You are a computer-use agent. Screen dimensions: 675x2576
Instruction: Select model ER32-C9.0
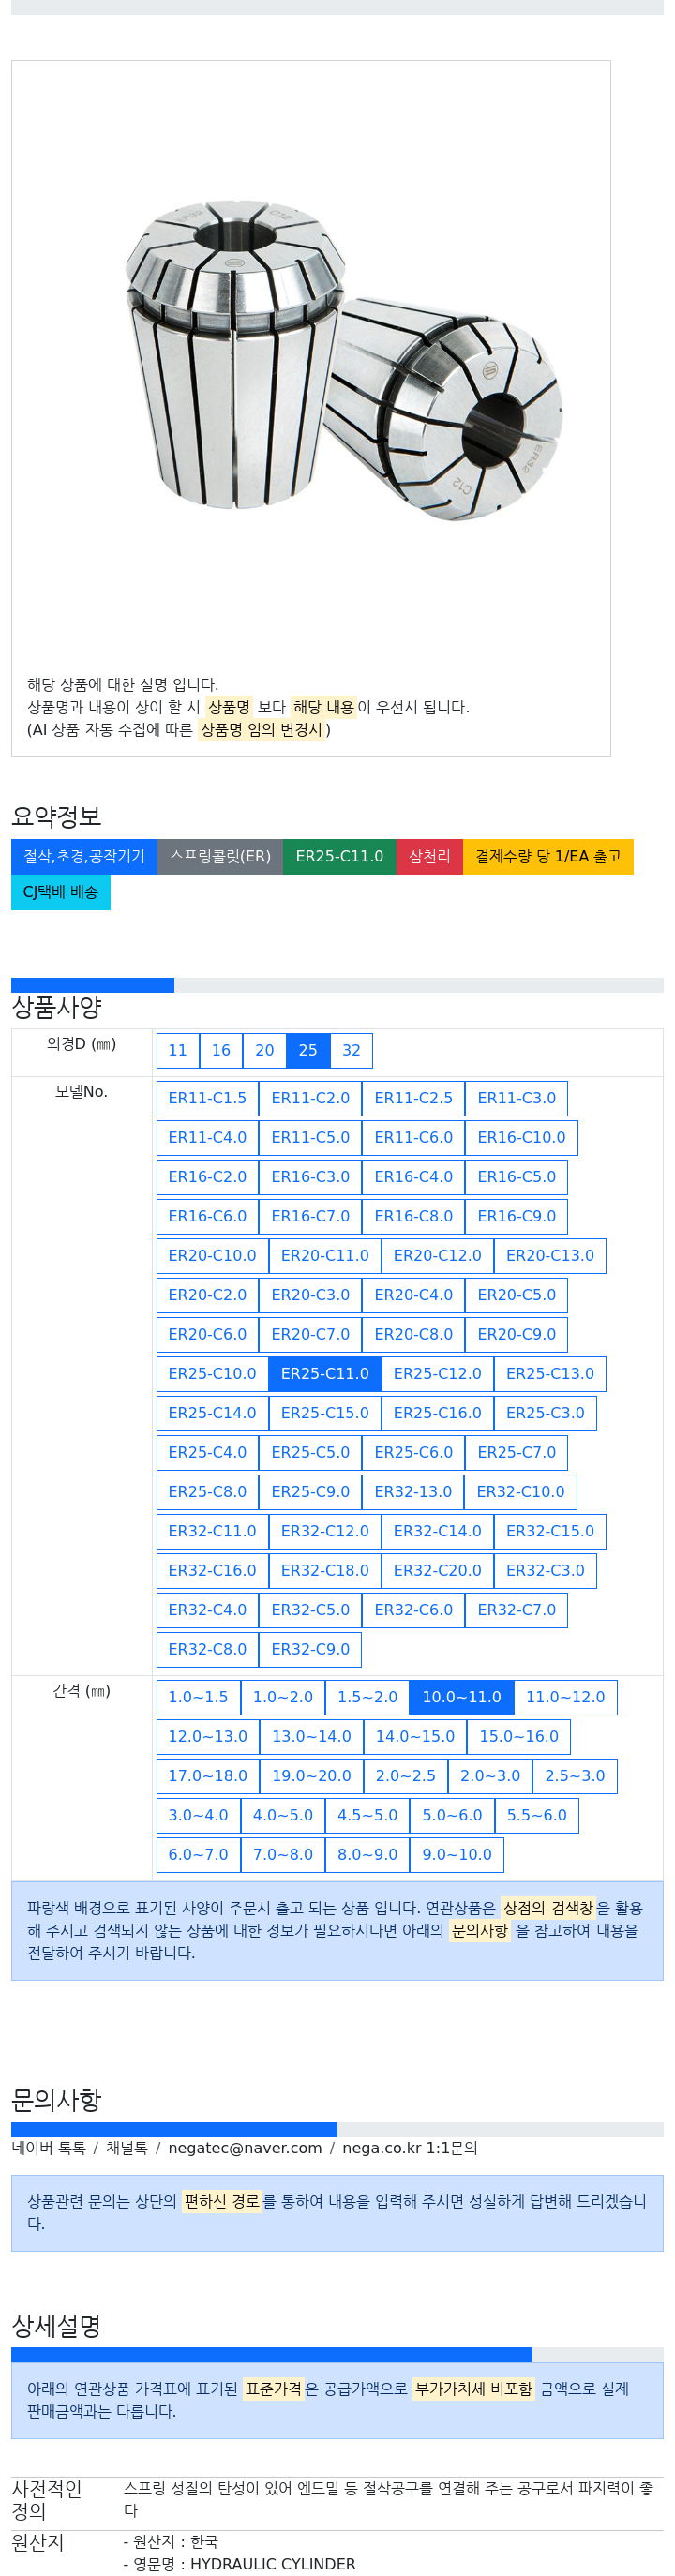point(310,1649)
